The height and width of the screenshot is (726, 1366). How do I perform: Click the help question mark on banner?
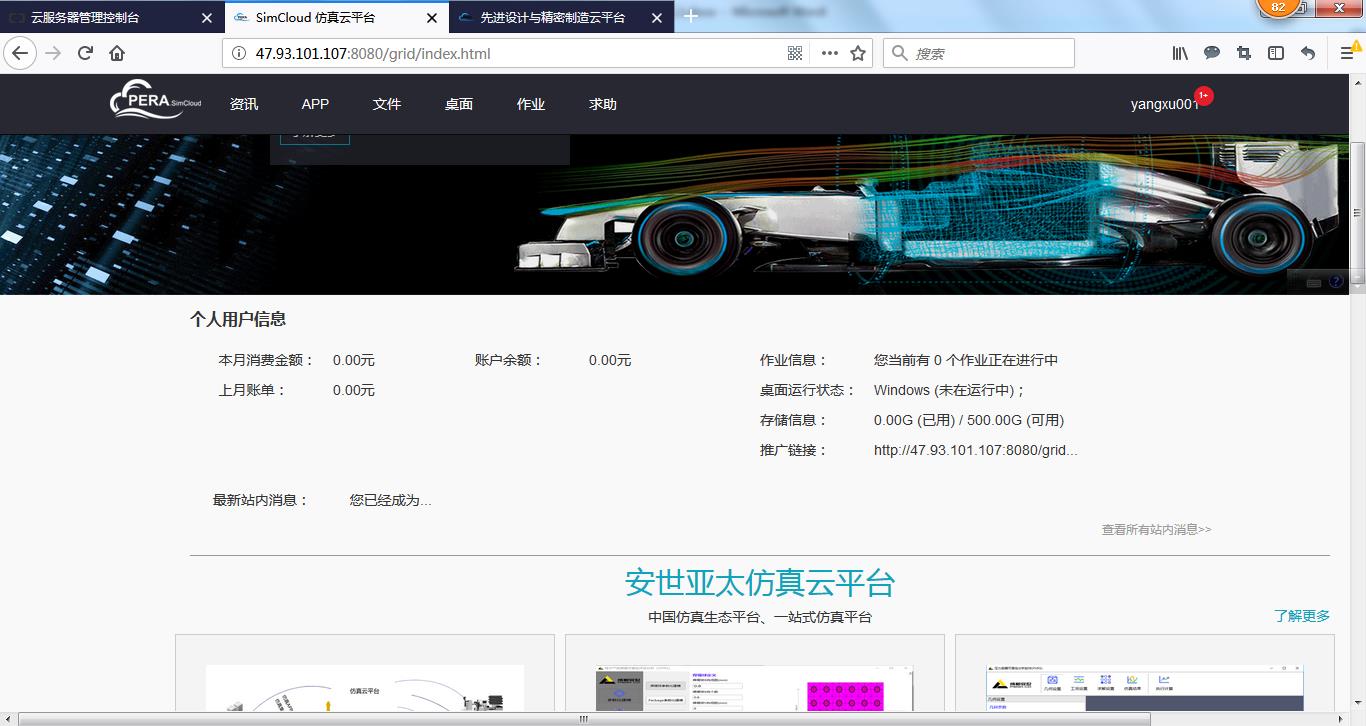pos(1336,282)
